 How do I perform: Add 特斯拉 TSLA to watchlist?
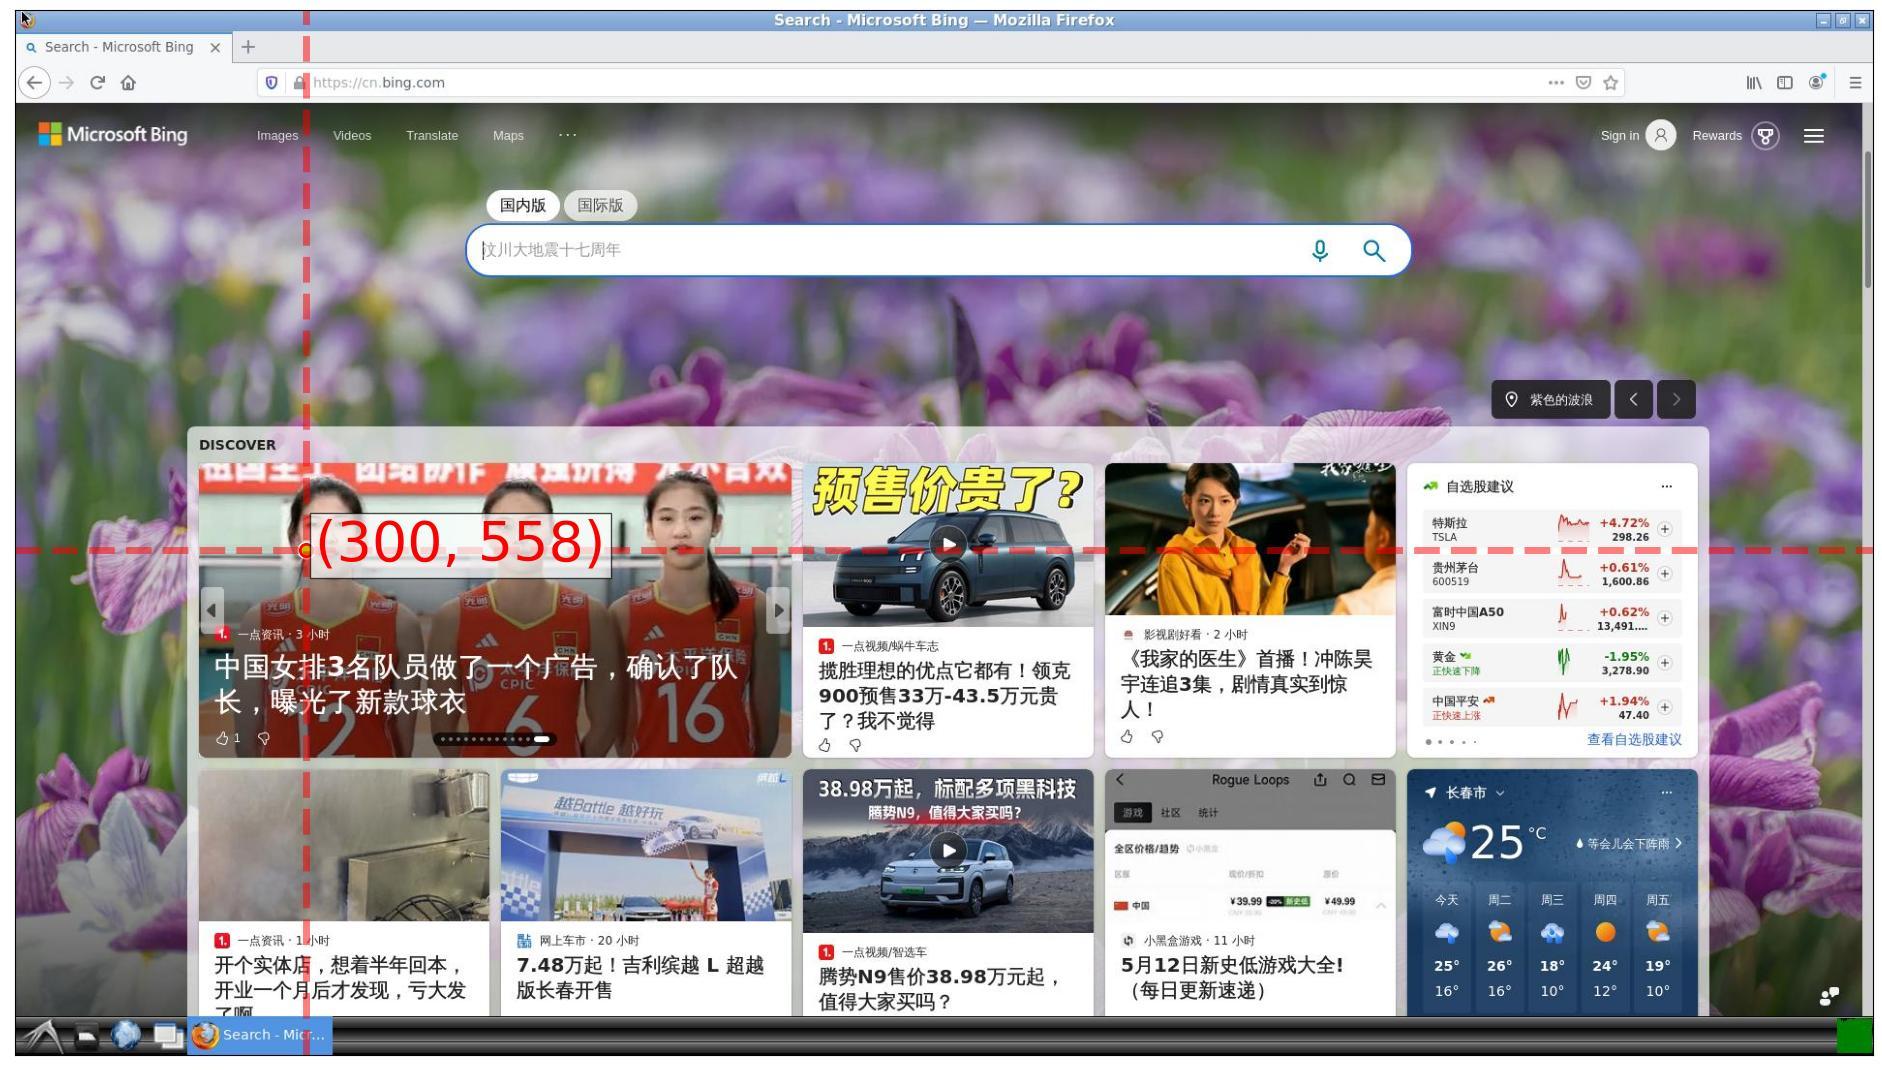tap(1664, 529)
